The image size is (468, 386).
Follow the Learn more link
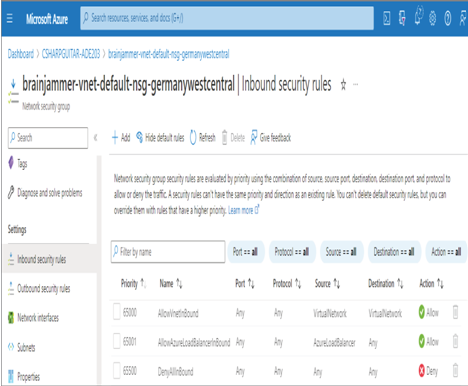pos(243,210)
